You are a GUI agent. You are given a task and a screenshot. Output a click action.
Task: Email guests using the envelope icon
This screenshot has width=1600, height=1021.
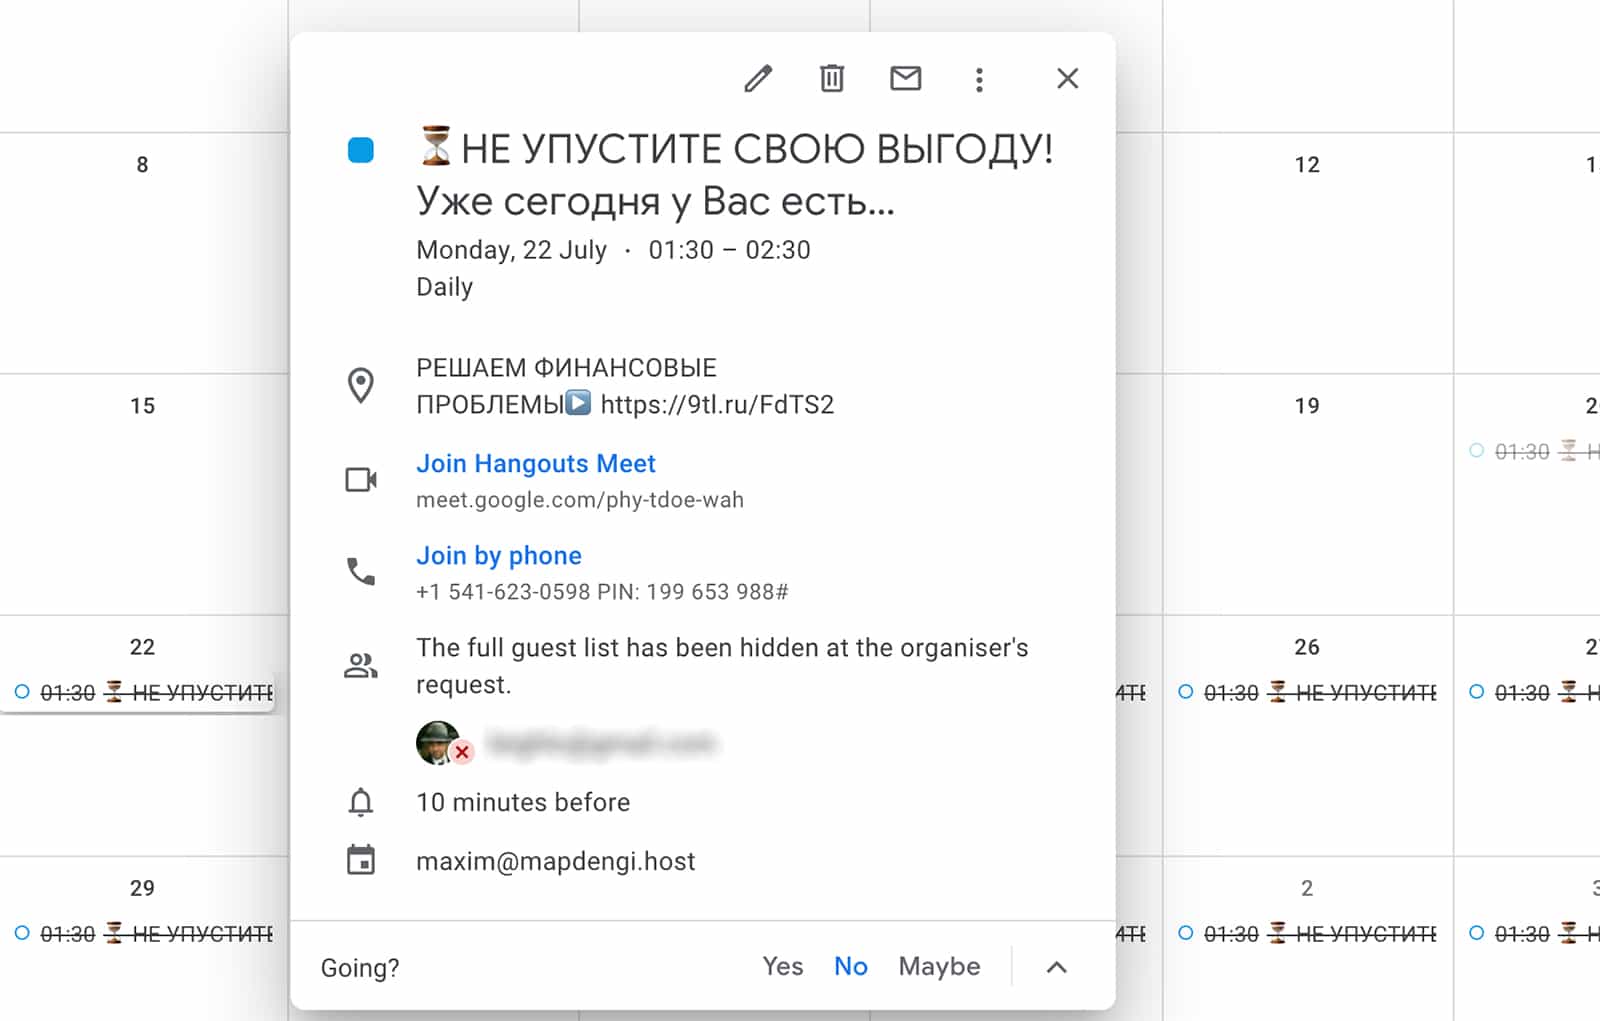[x=905, y=78]
